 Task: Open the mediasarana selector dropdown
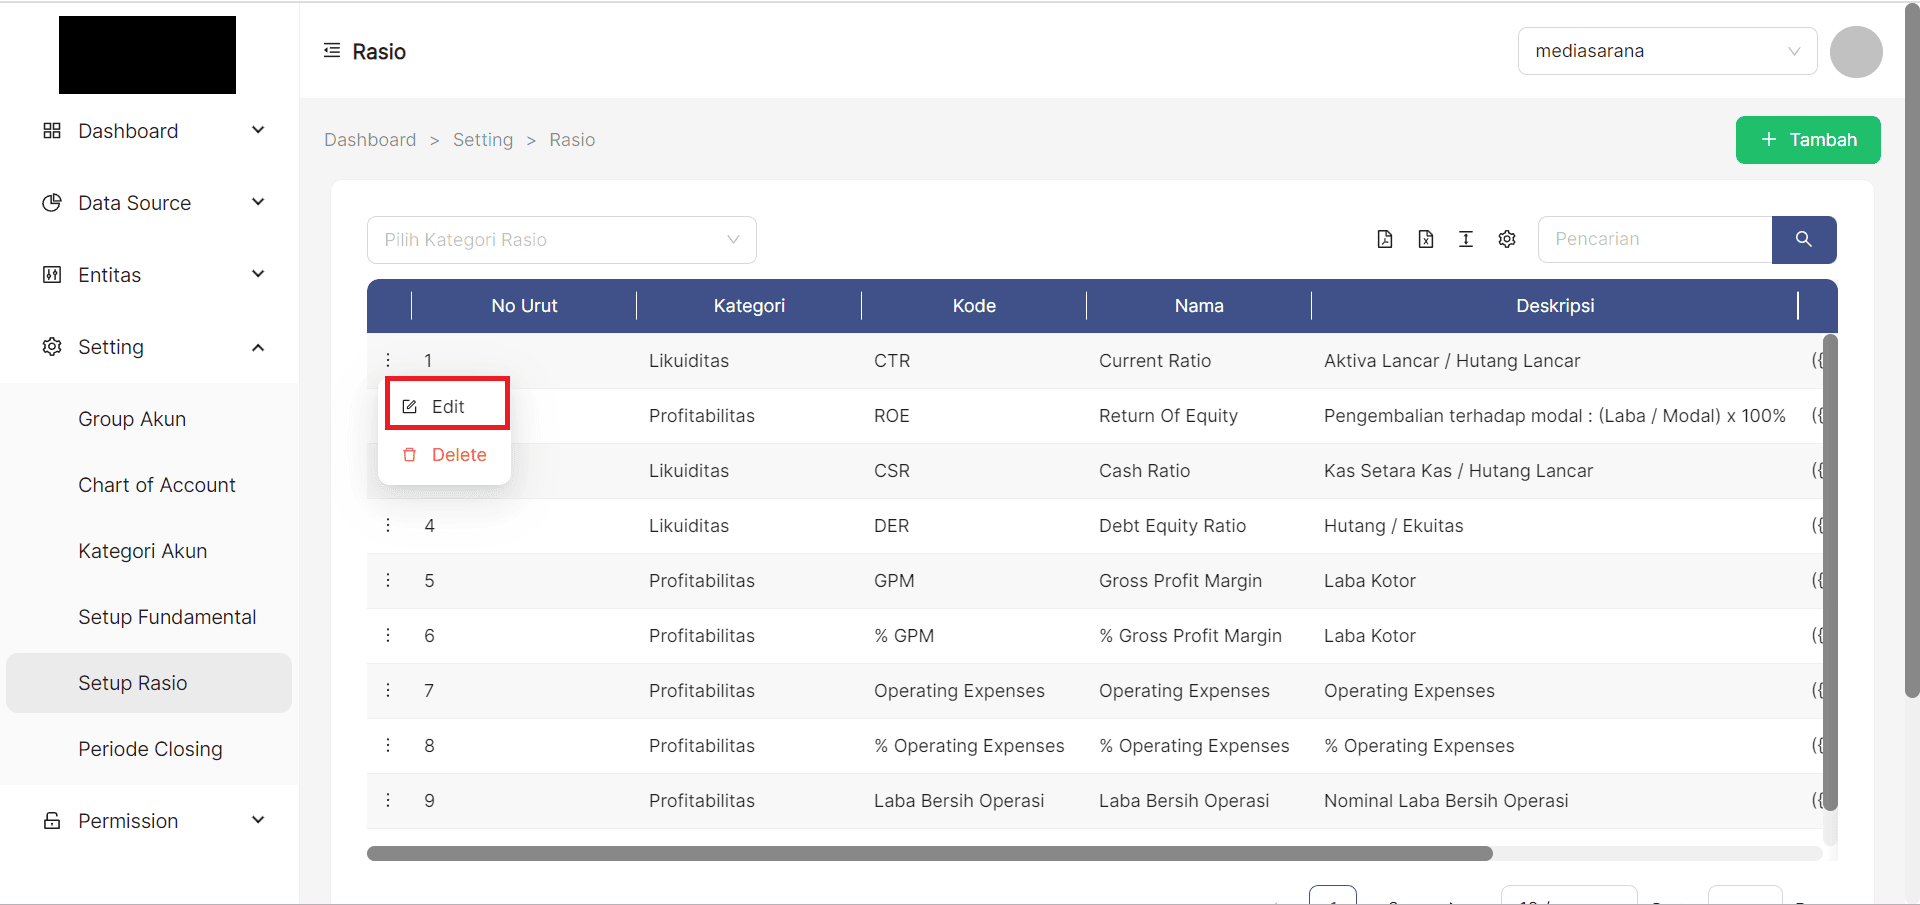1666,51
